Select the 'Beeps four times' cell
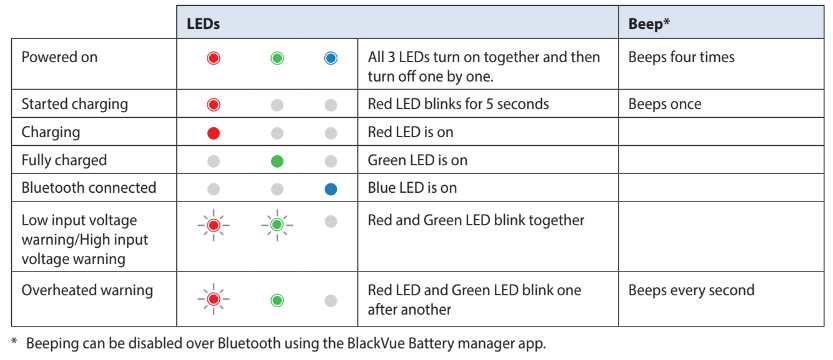The image size is (833, 360). coord(721,64)
